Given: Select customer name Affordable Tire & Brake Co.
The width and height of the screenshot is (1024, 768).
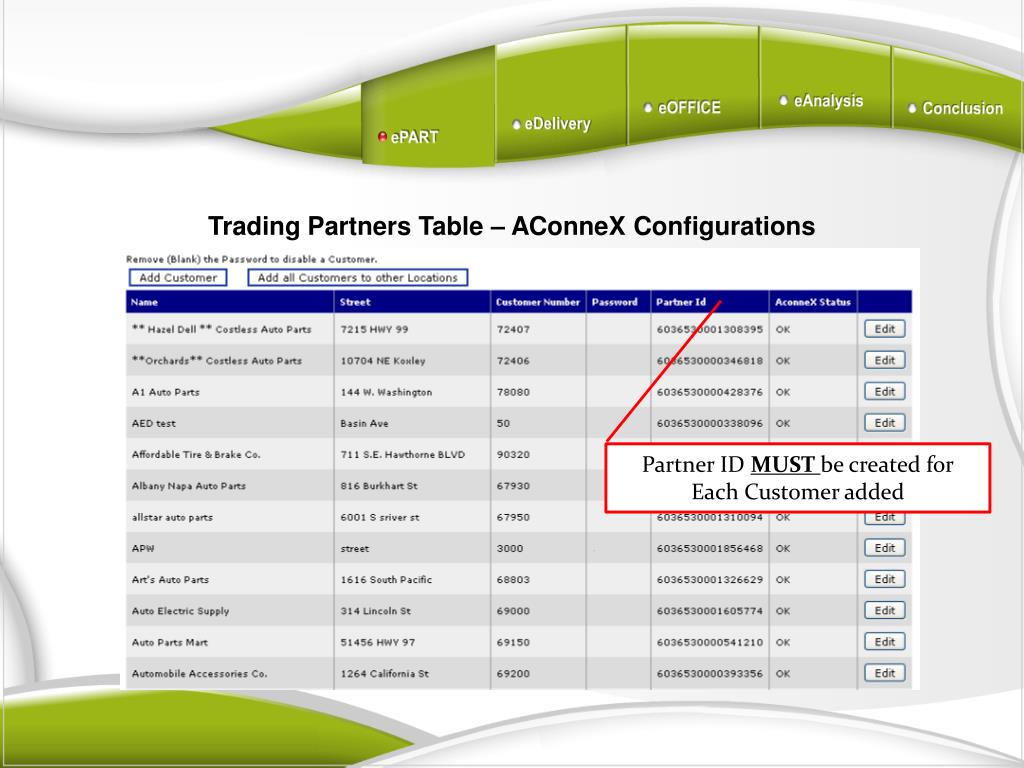Looking at the screenshot, I should pos(196,455).
